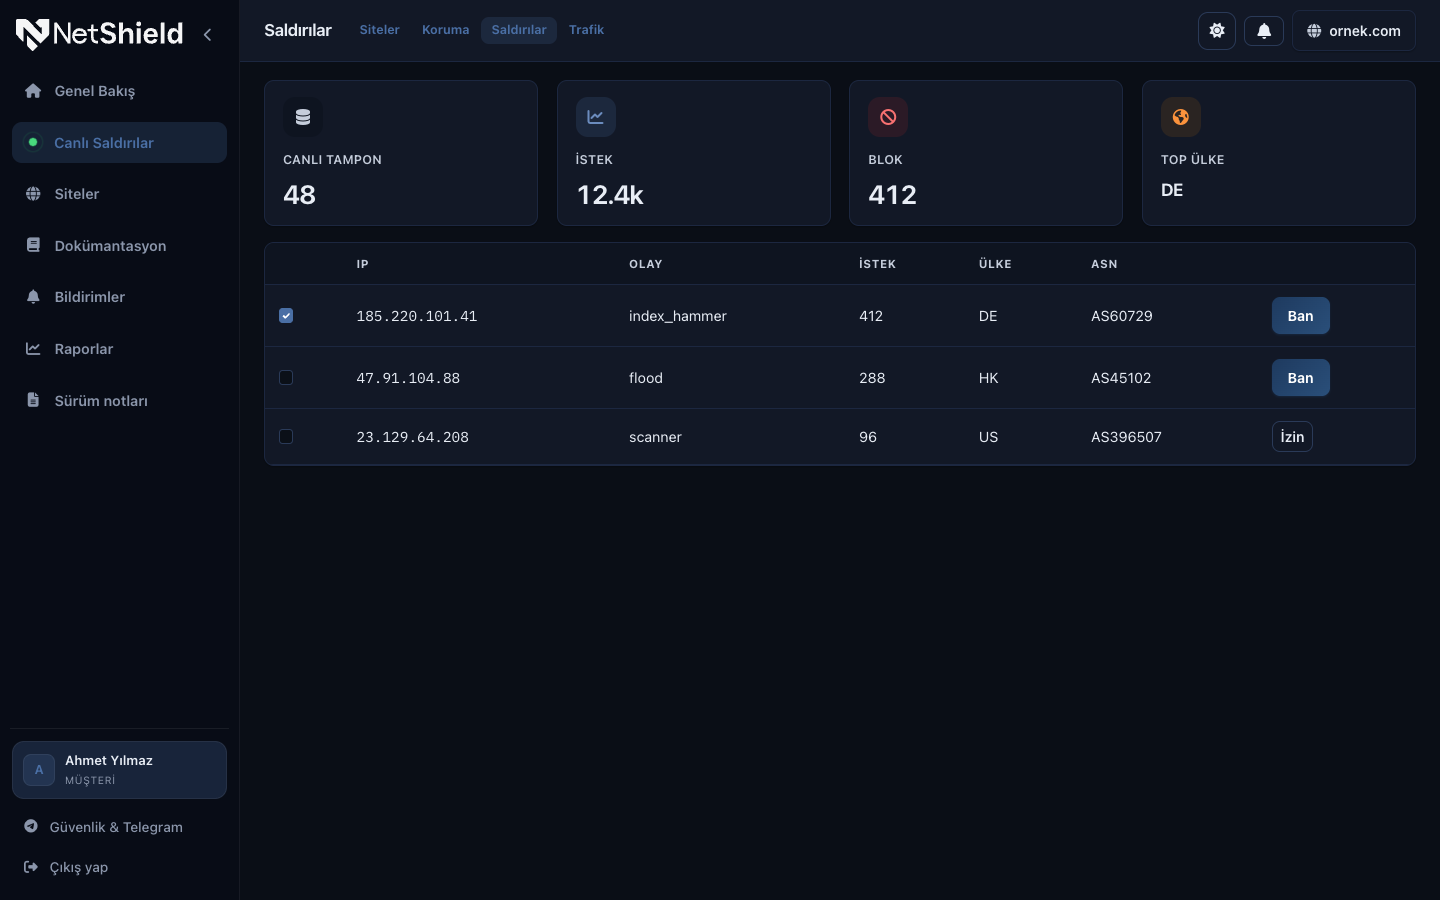Toggle the theme with the sun icon
Screen dimensions: 1440x900
[x=1217, y=31]
